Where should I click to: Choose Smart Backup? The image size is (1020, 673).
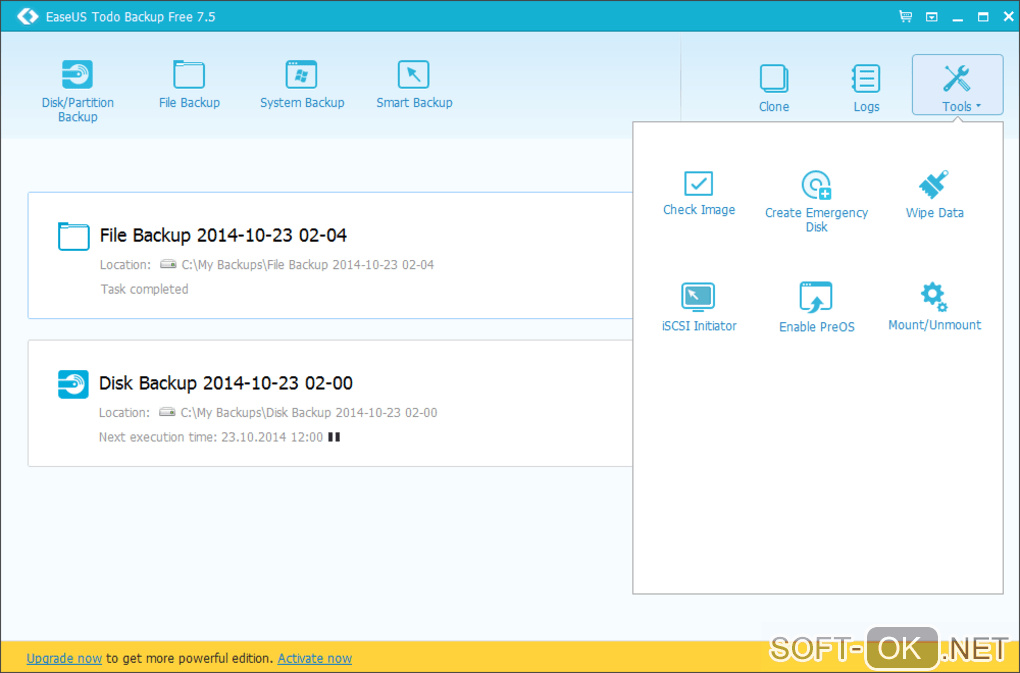click(x=414, y=85)
